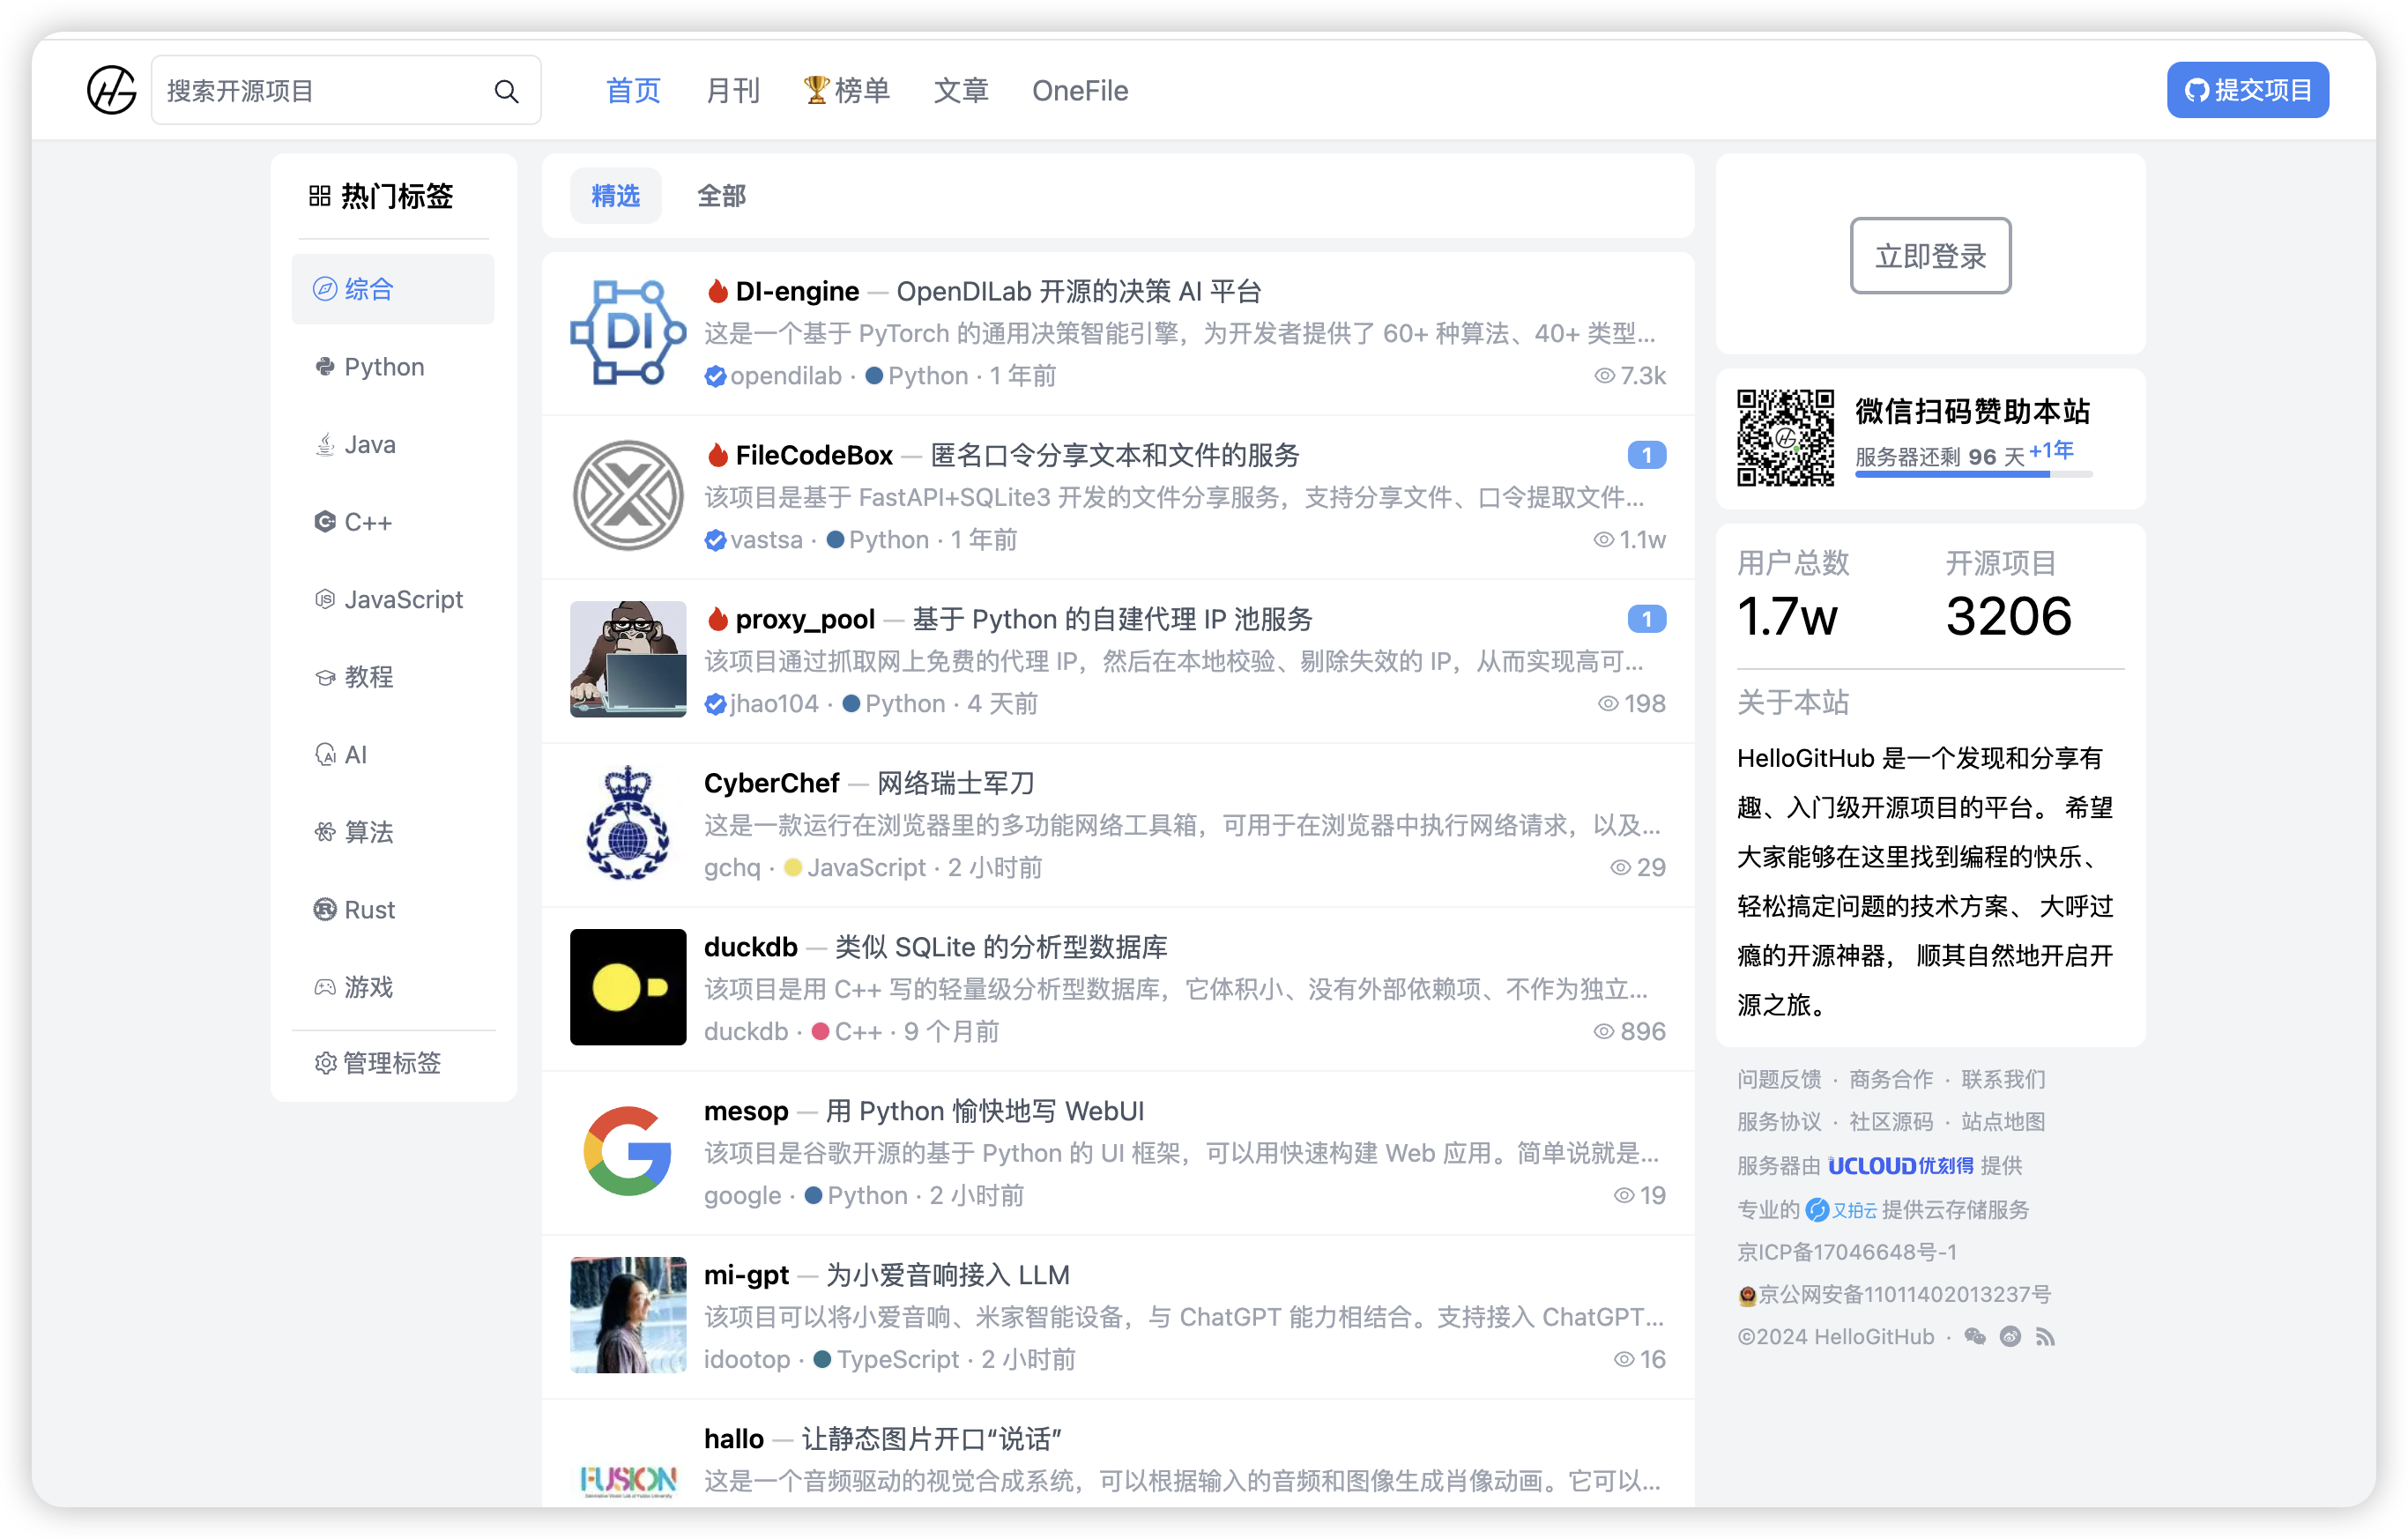This screenshot has width=2408, height=1539.
Task: Select the C++ tag
Action: pyautogui.click(x=393, y=522)
